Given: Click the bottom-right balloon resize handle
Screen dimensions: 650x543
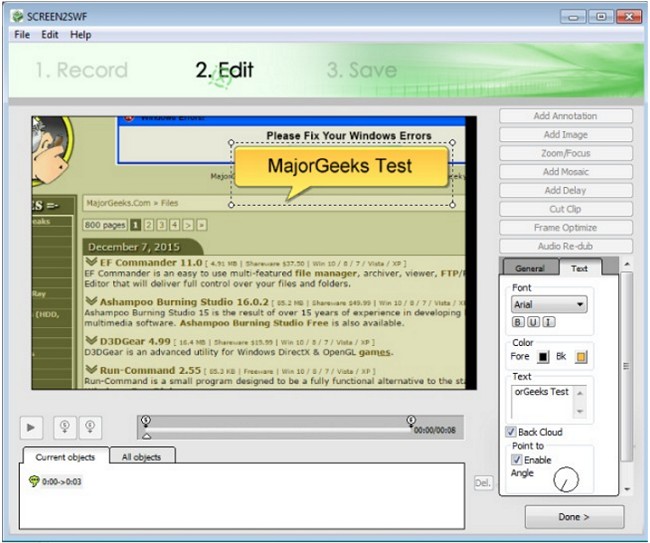Looking at the screenshot, I should (x=453, y=204).
